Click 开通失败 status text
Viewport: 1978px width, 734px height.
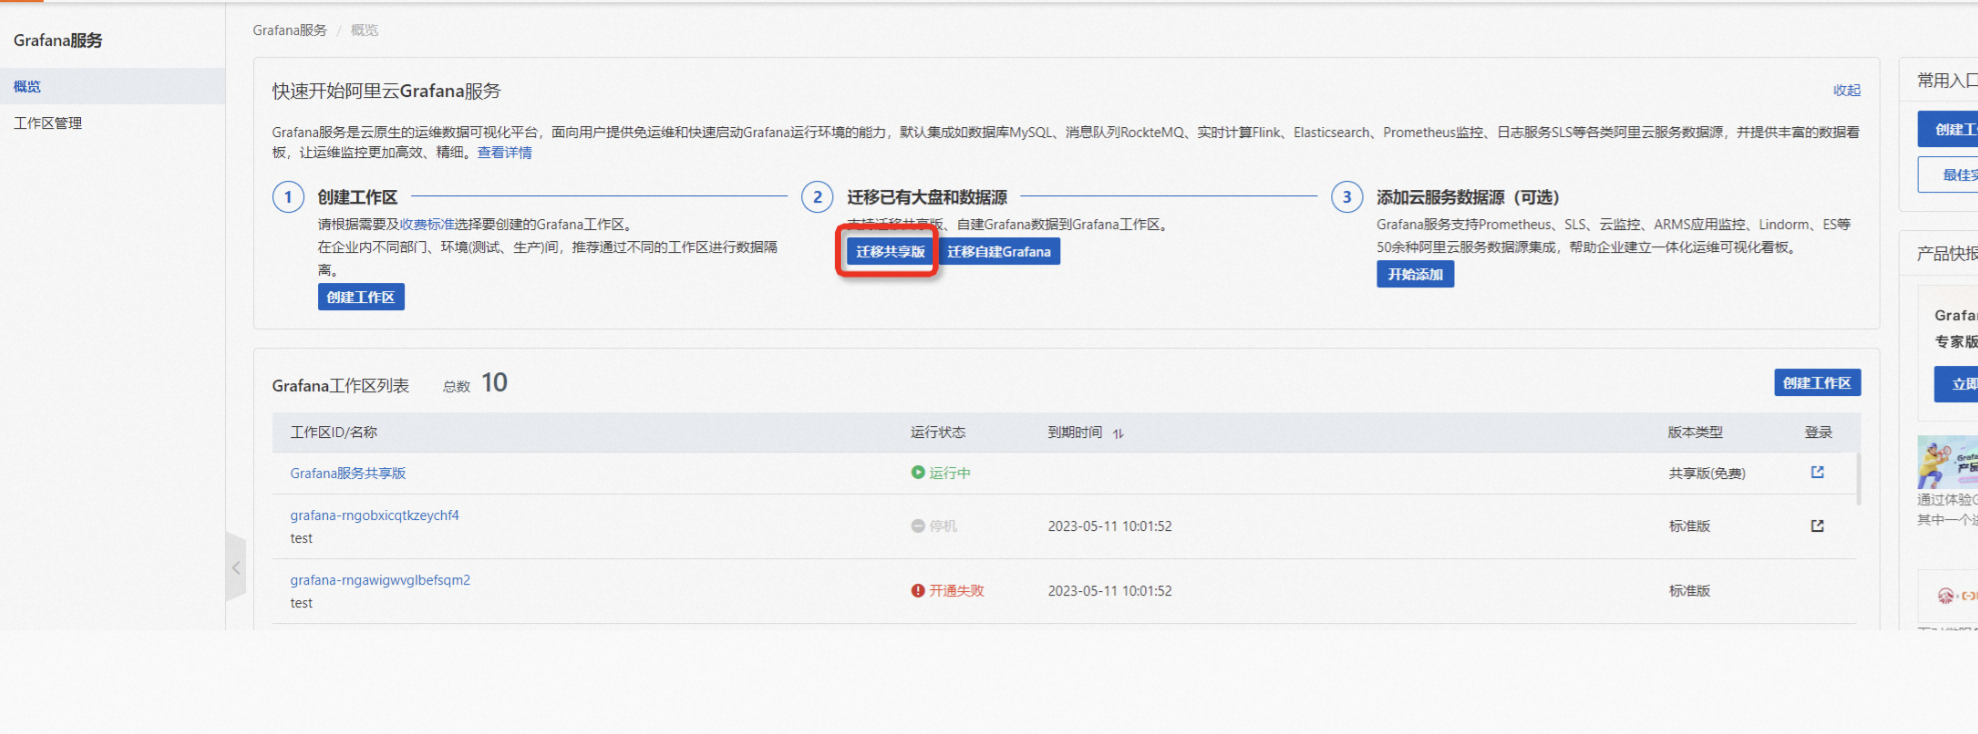click(957, 591)
